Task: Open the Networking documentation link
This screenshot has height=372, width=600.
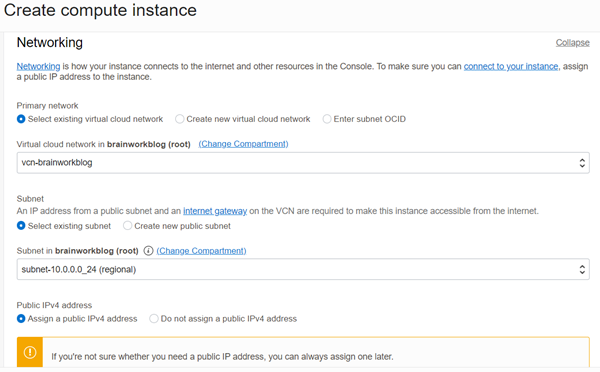Action: [38, 66]
